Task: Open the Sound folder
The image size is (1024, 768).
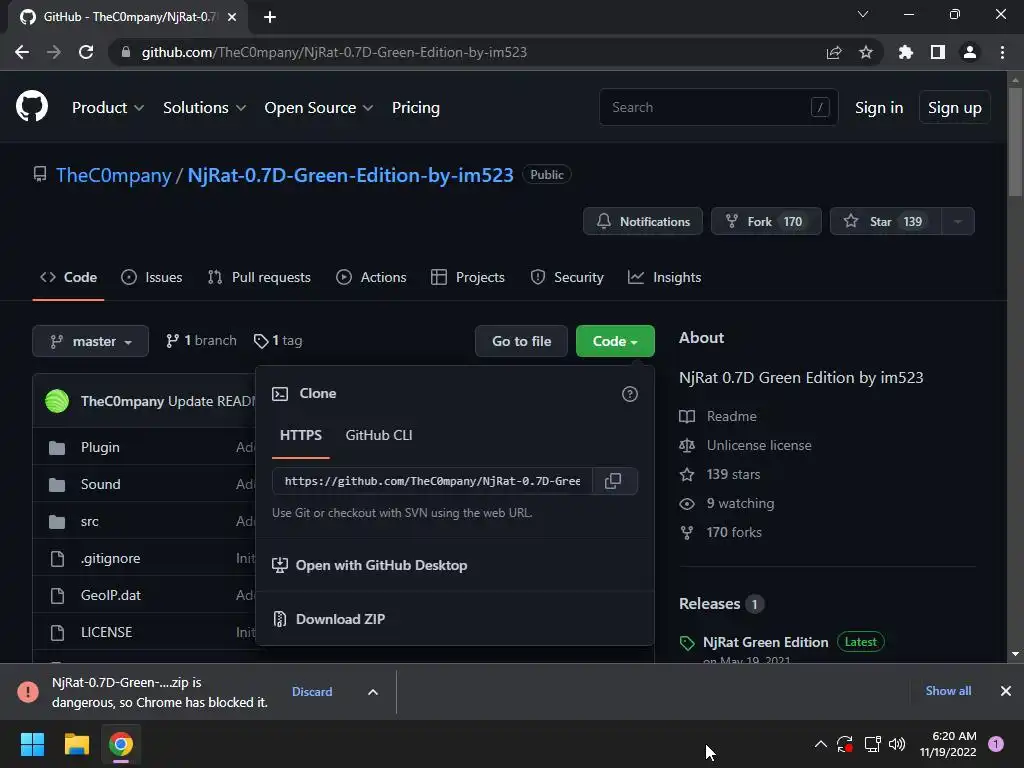Action: click(101, 485)
